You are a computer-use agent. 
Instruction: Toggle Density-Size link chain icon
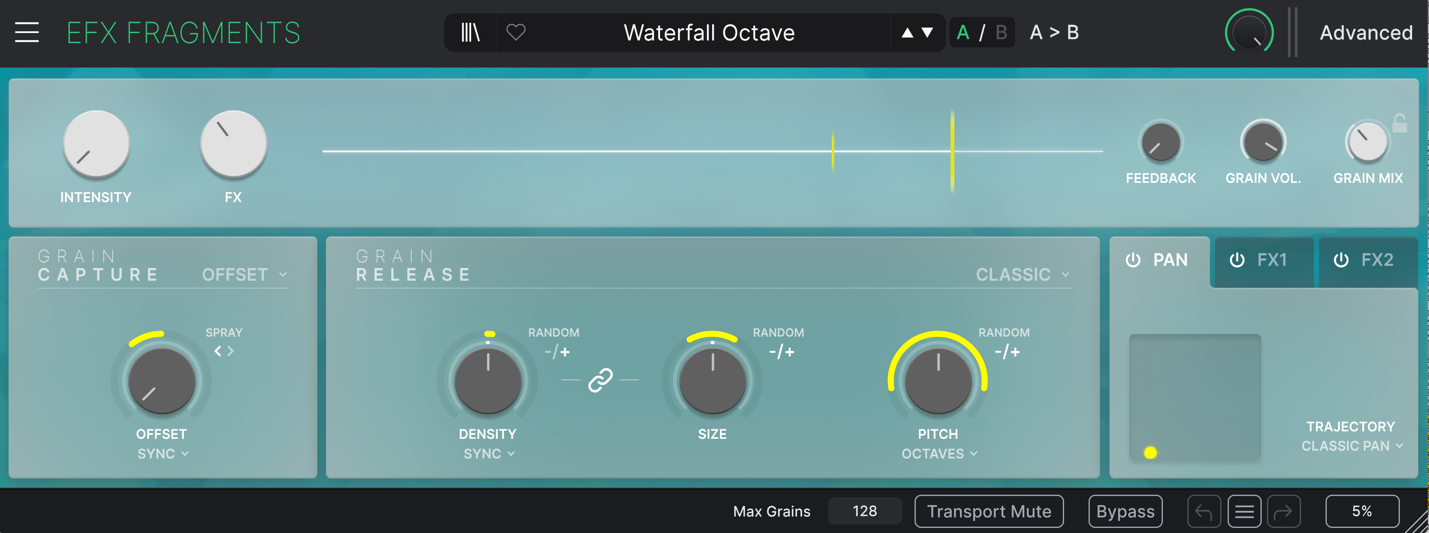pos(600,380)
